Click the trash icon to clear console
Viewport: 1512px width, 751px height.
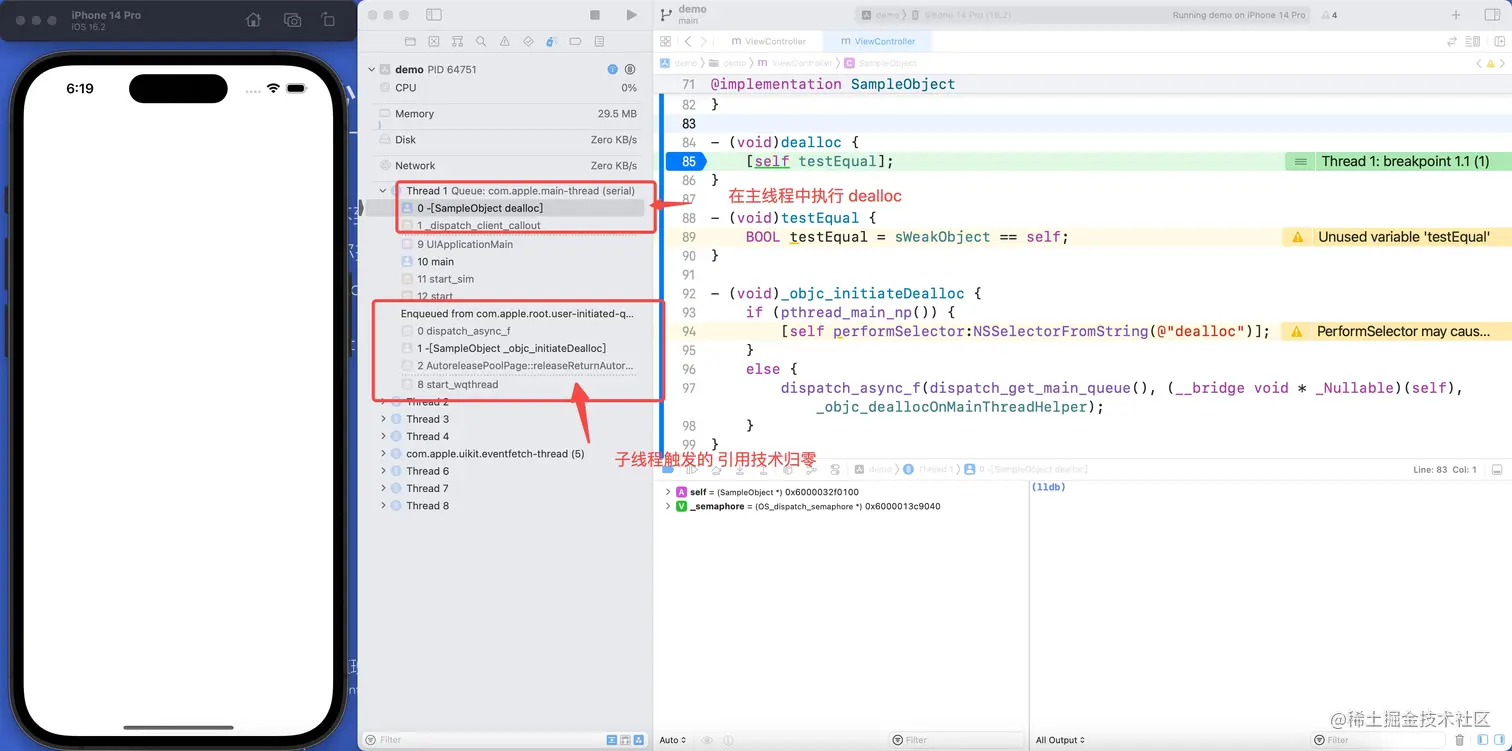point(1459,740)
